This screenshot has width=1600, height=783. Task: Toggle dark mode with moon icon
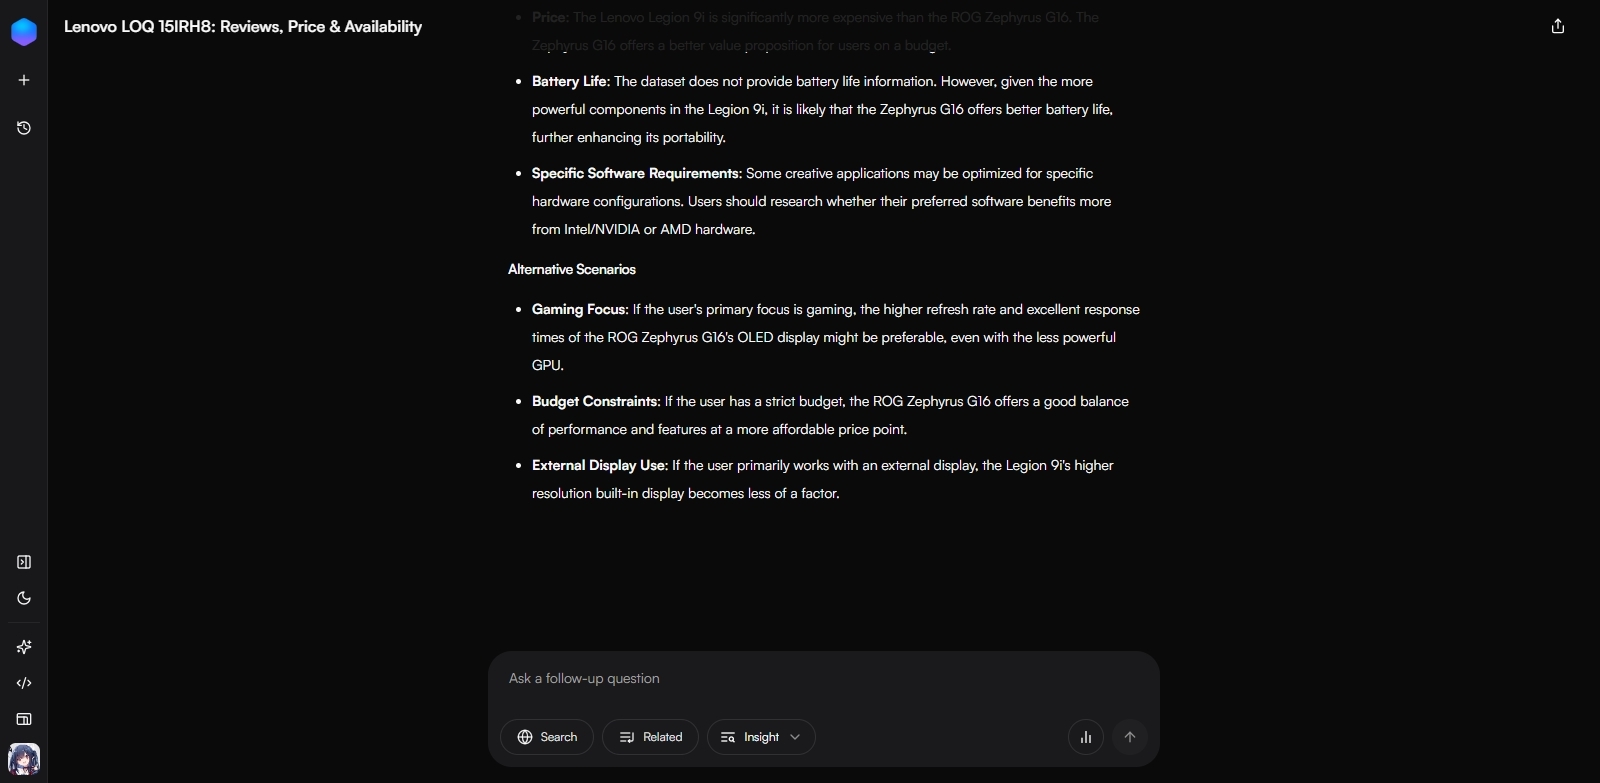tap(24, 598)
